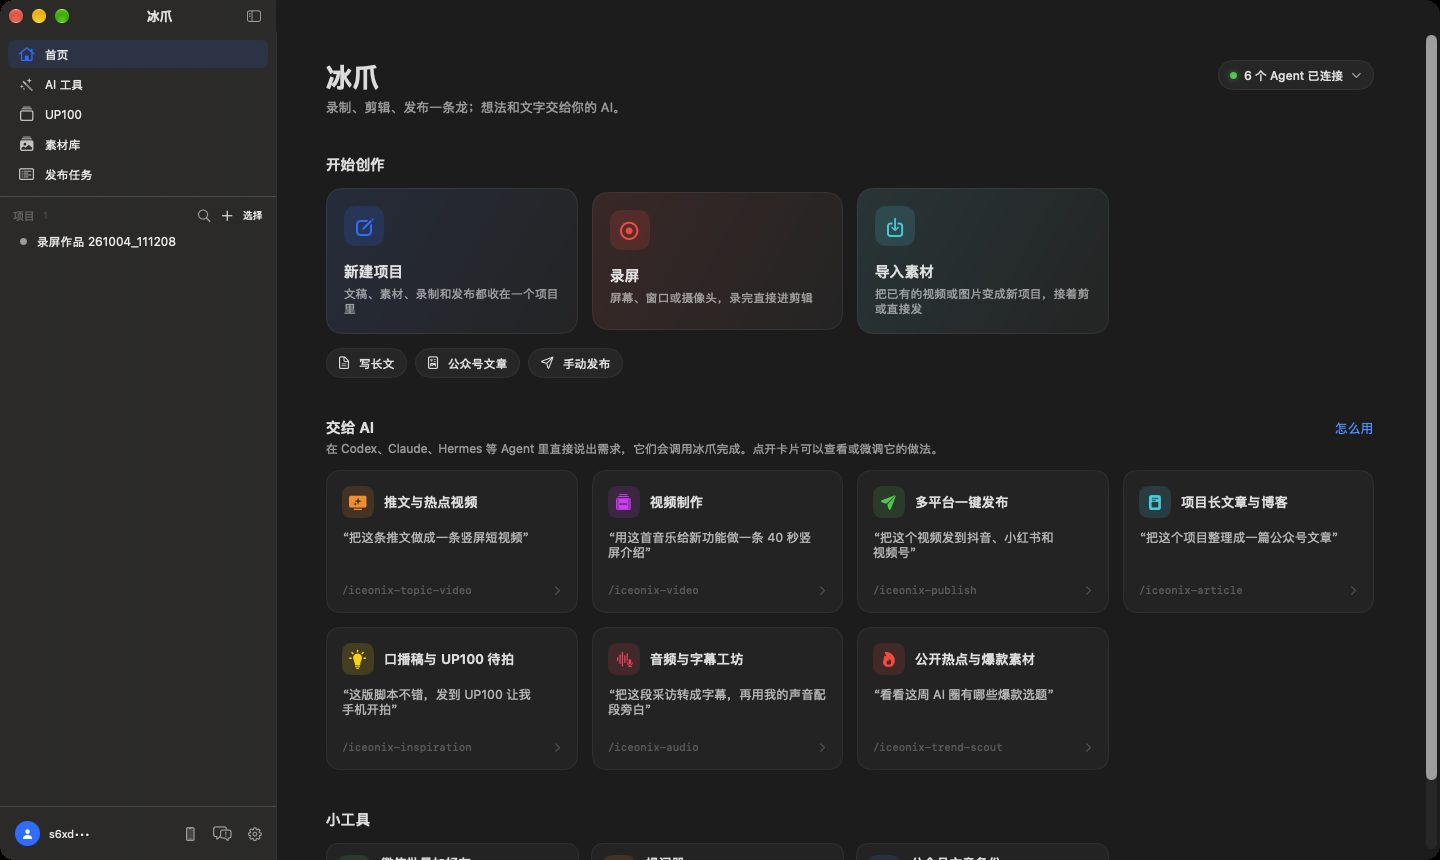The height and width of the screenshot is (860, 1440).
Task: Click the 录屏 record icon
Action: click(x=629, y=230)
